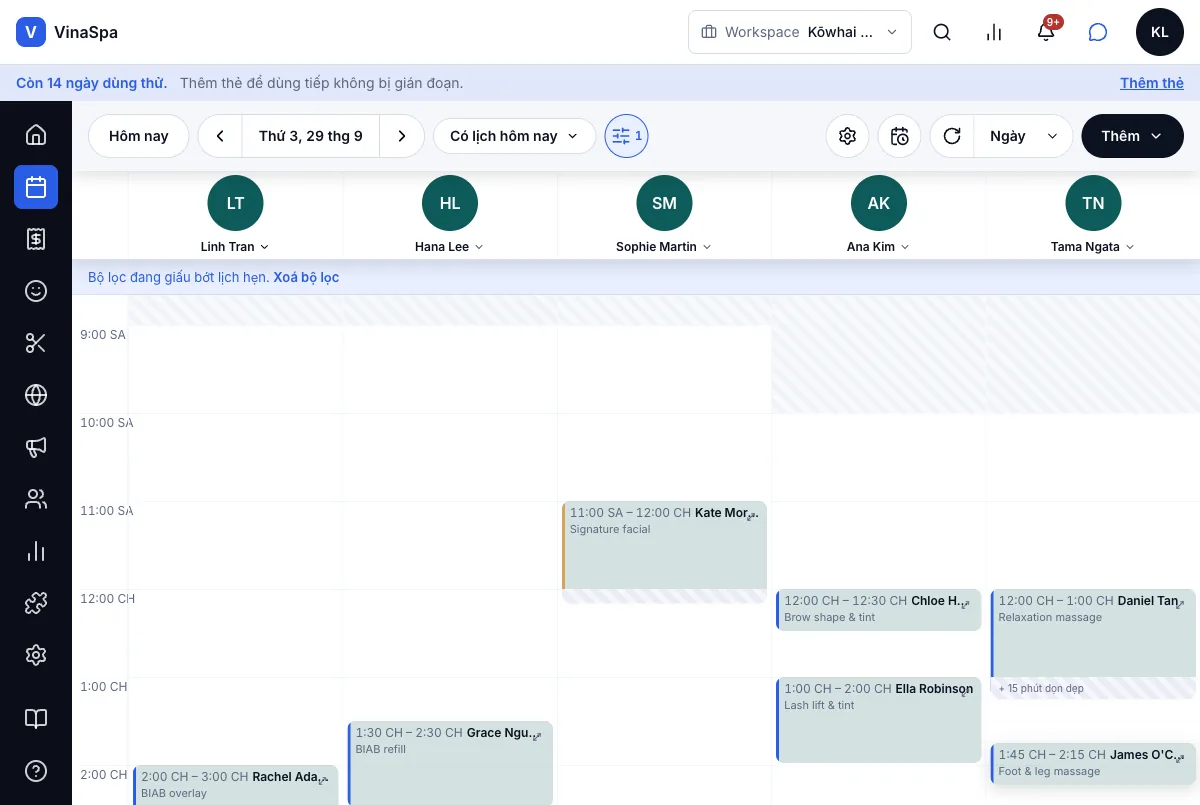This screenshot has height=805, width=1200.
Task: Open the puzzle piece add-ons icon
Action: point(36,603)
